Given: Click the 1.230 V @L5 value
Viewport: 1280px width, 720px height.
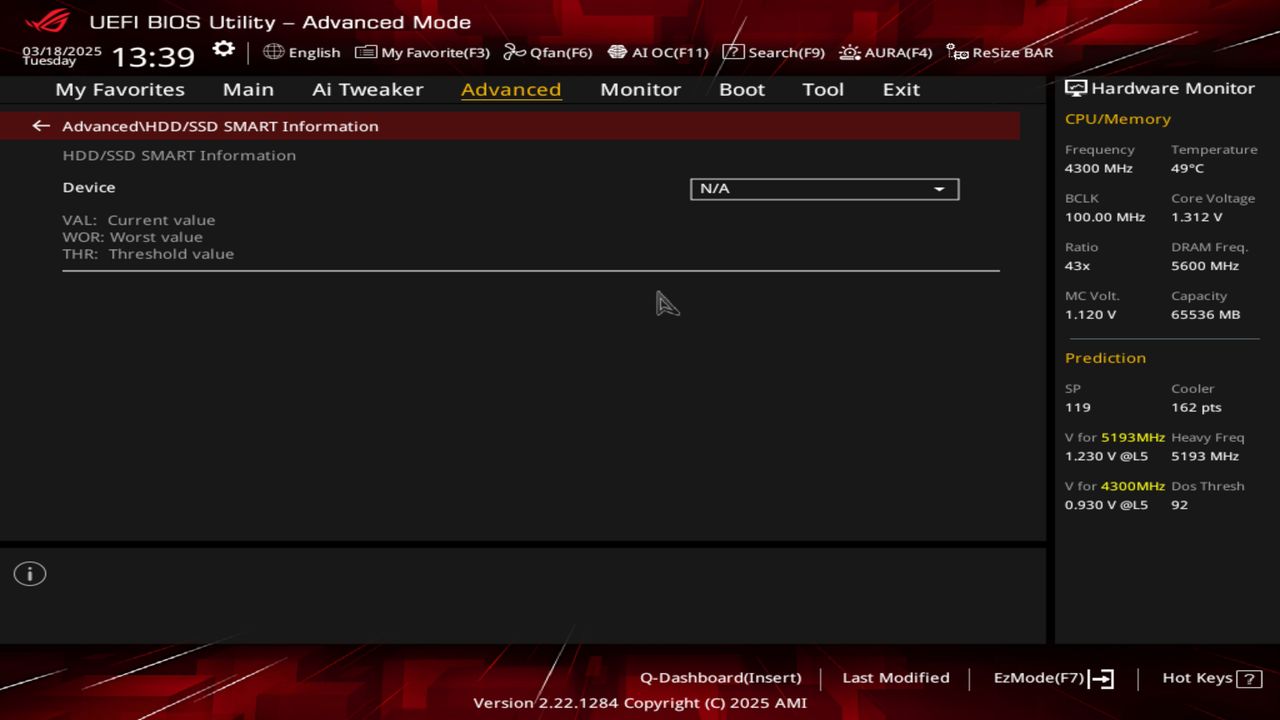Looking at the screenshot, I should (1107, 457).
